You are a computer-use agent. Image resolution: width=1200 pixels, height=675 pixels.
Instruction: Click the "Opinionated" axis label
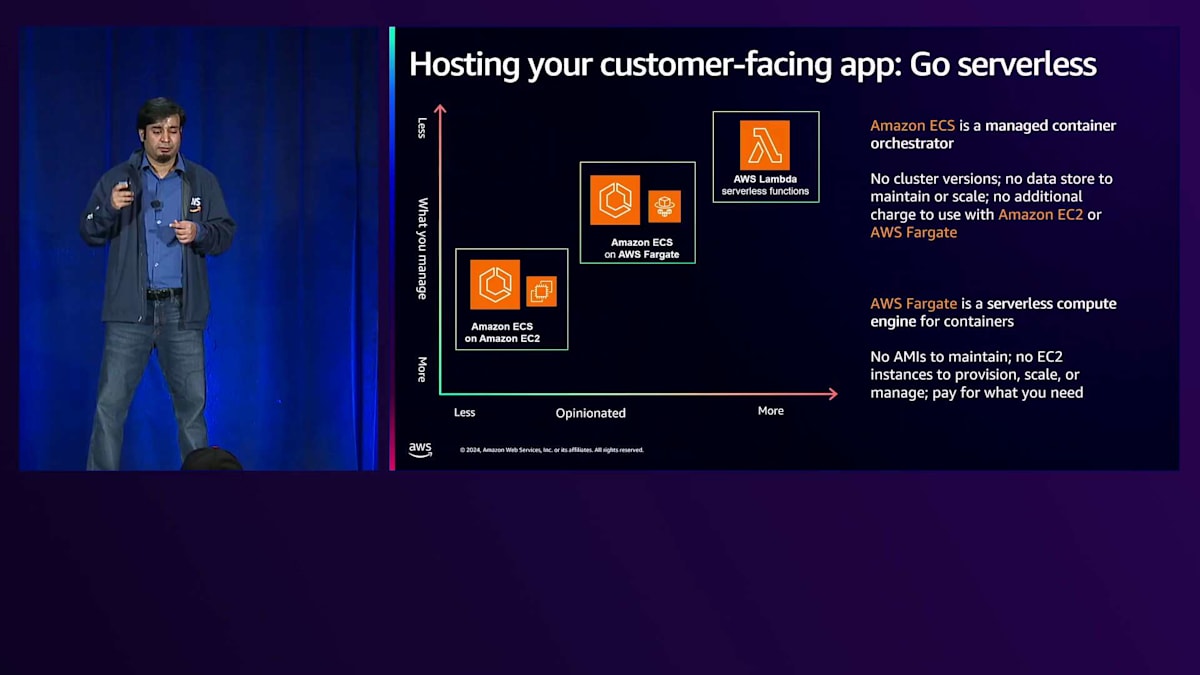click(591, 413)
